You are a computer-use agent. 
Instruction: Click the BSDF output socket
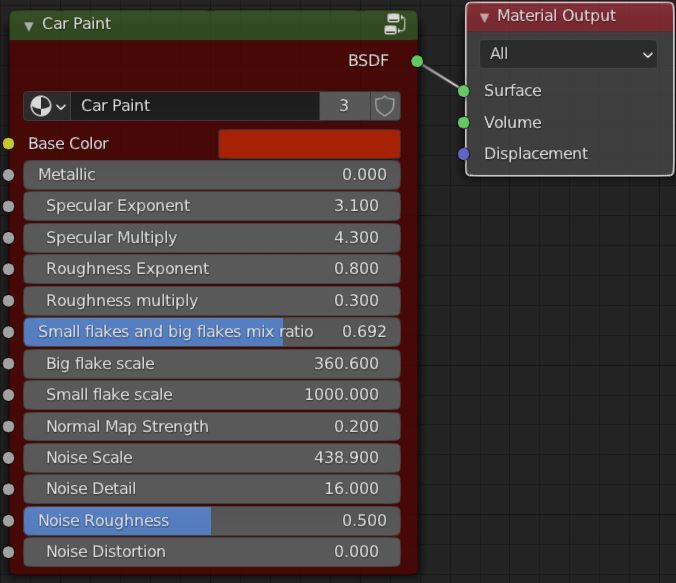pos(417,61)
